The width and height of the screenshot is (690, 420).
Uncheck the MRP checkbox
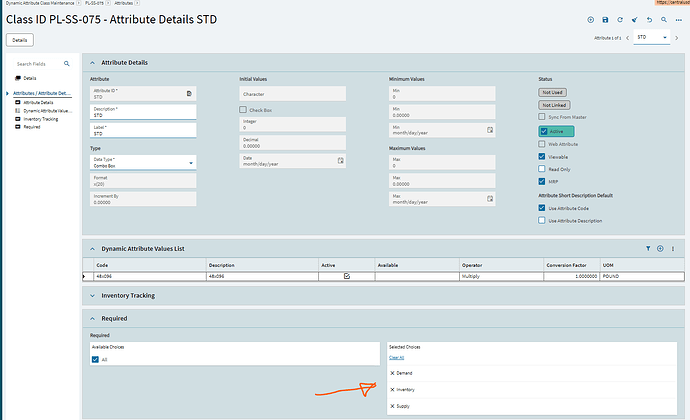click(542, 181)
